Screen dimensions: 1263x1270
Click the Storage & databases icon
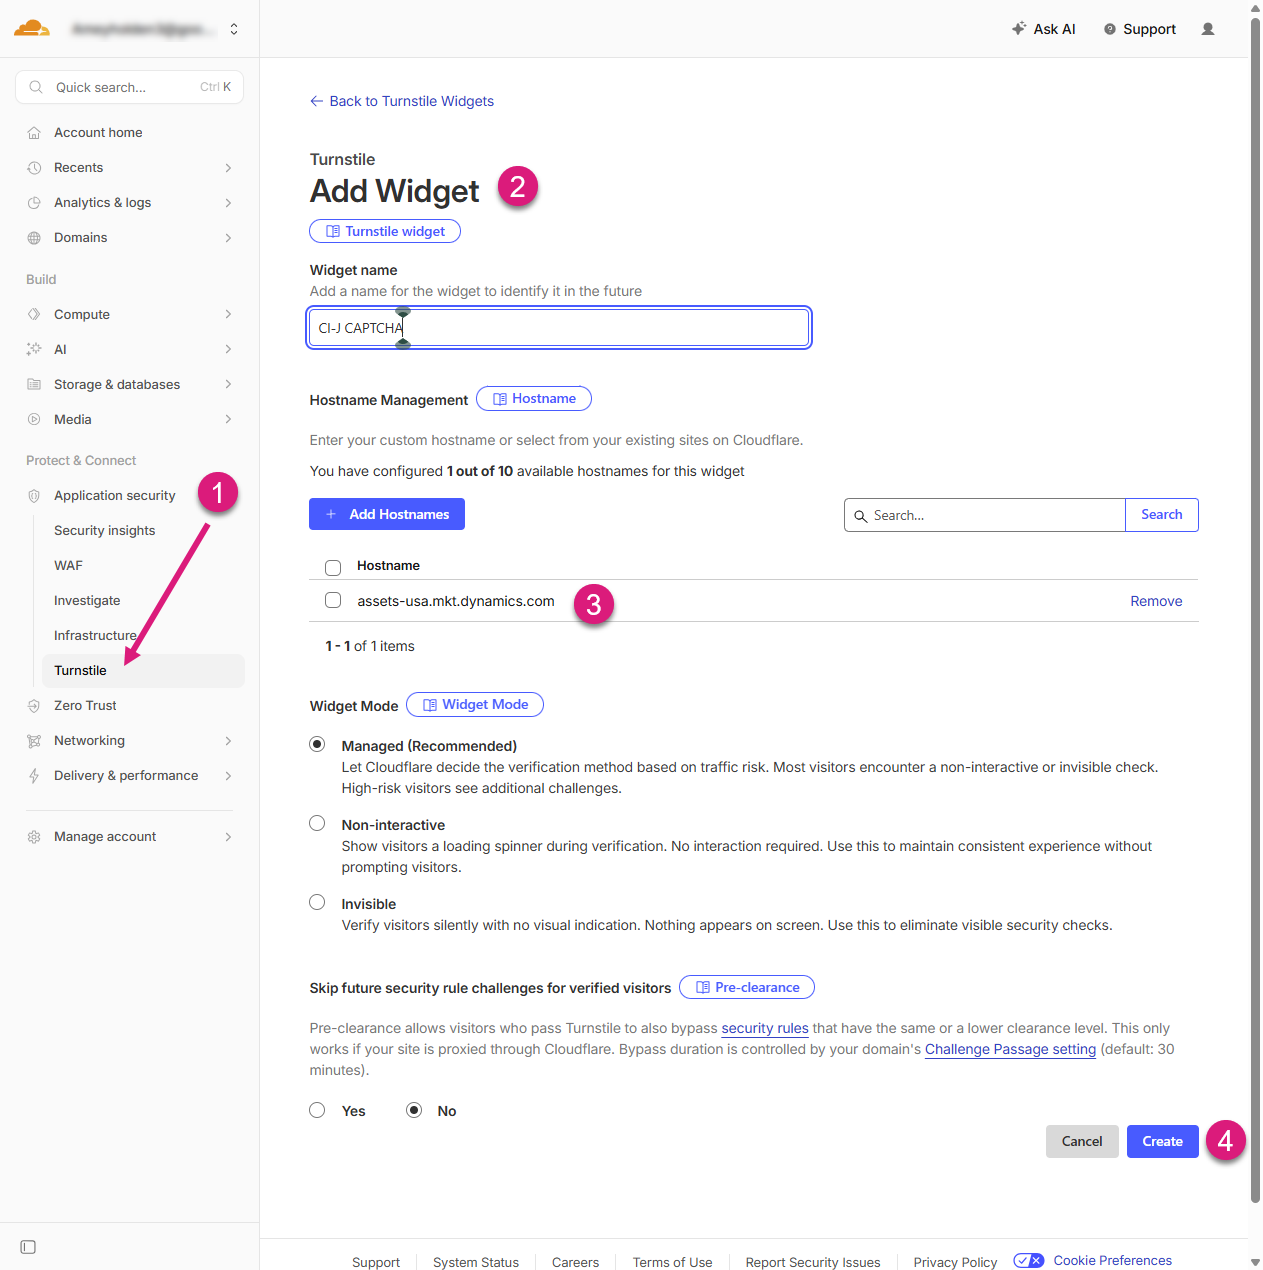click(x=34, y=384)
